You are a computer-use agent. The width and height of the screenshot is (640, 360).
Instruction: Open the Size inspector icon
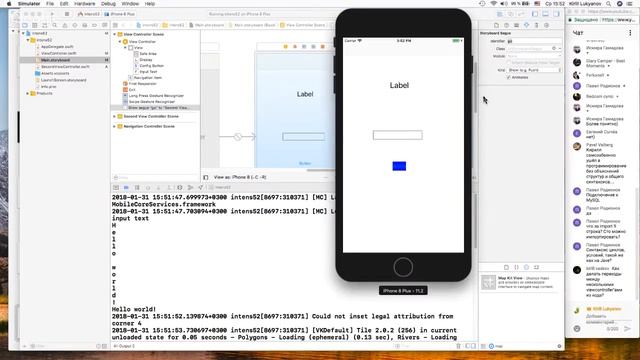pos(536,25)
